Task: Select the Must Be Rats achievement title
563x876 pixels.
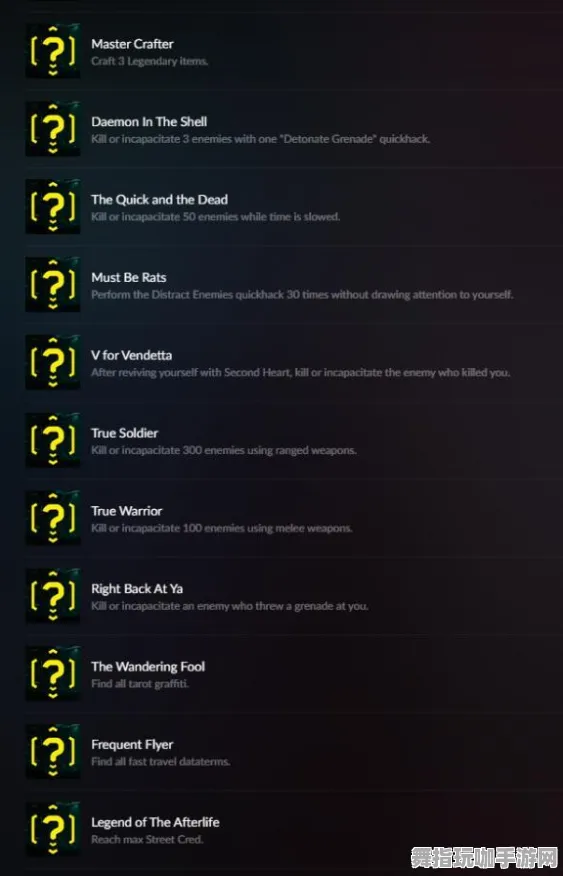Action: [128, 278]
